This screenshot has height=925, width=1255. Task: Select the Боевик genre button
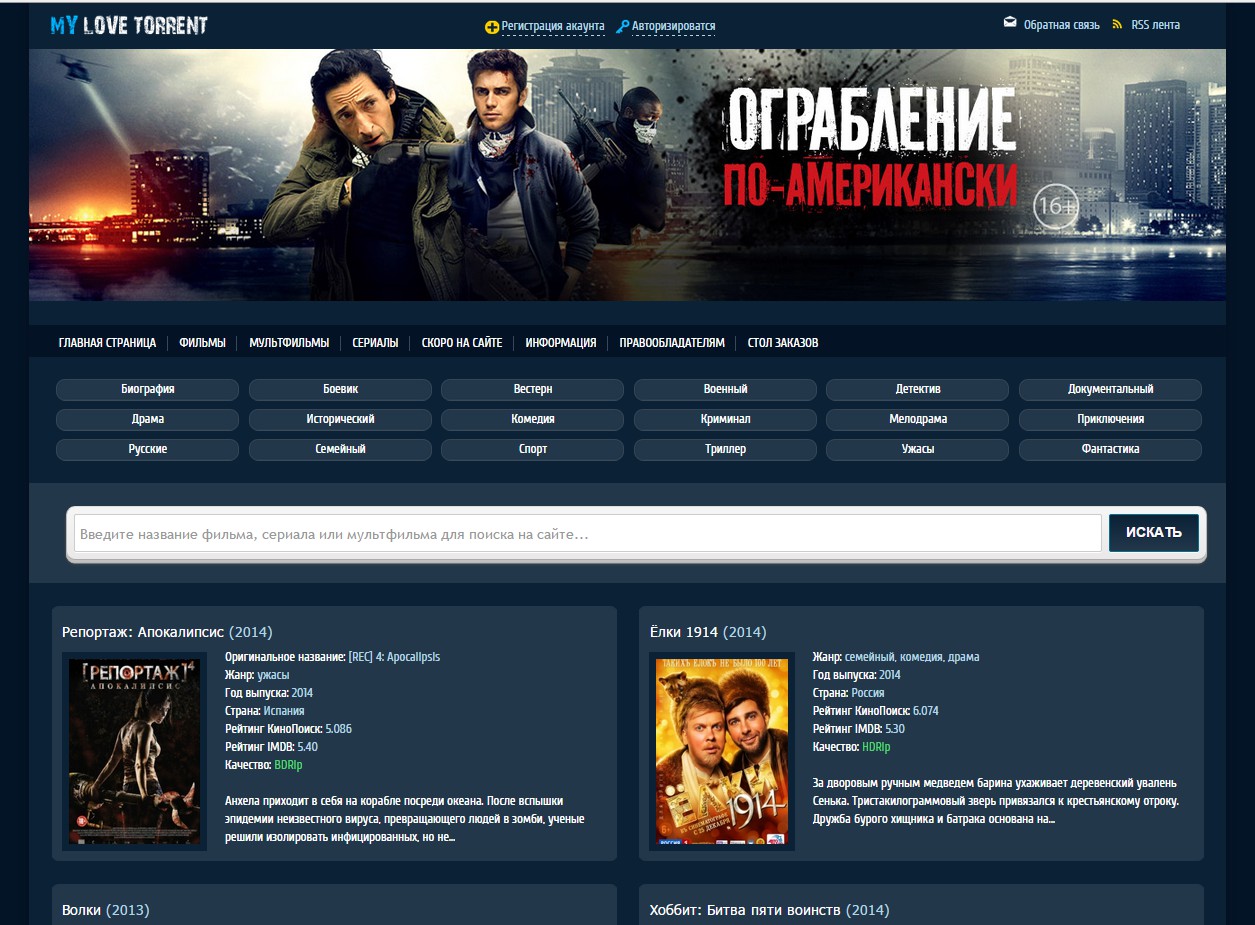(x=340, y=389)
